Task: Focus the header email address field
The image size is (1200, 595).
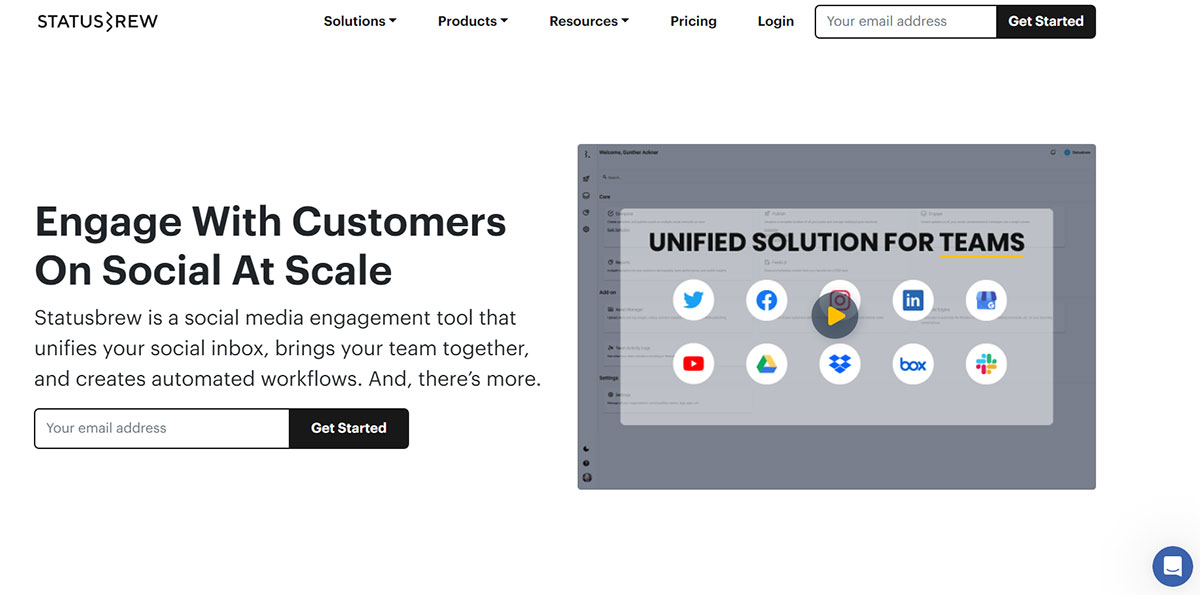Action: coord(906,21)
